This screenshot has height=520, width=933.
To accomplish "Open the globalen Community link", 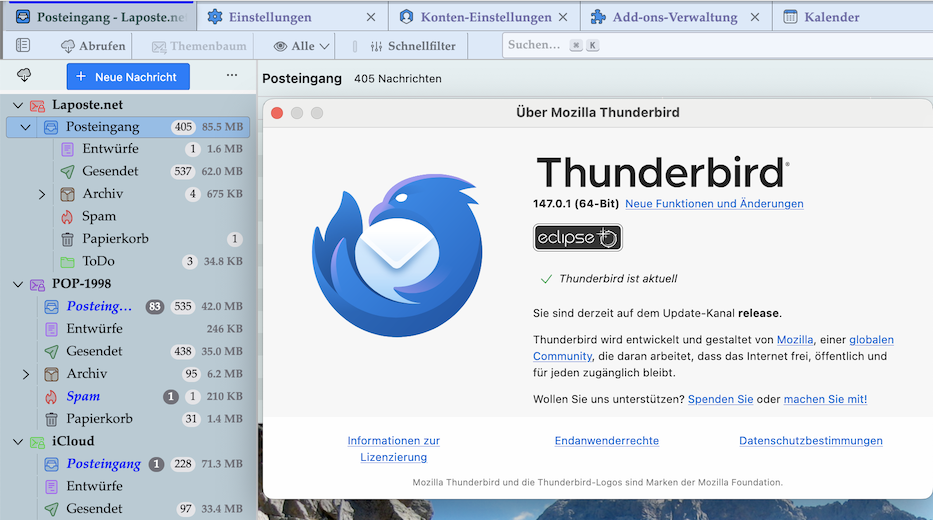I will [871, 340].
